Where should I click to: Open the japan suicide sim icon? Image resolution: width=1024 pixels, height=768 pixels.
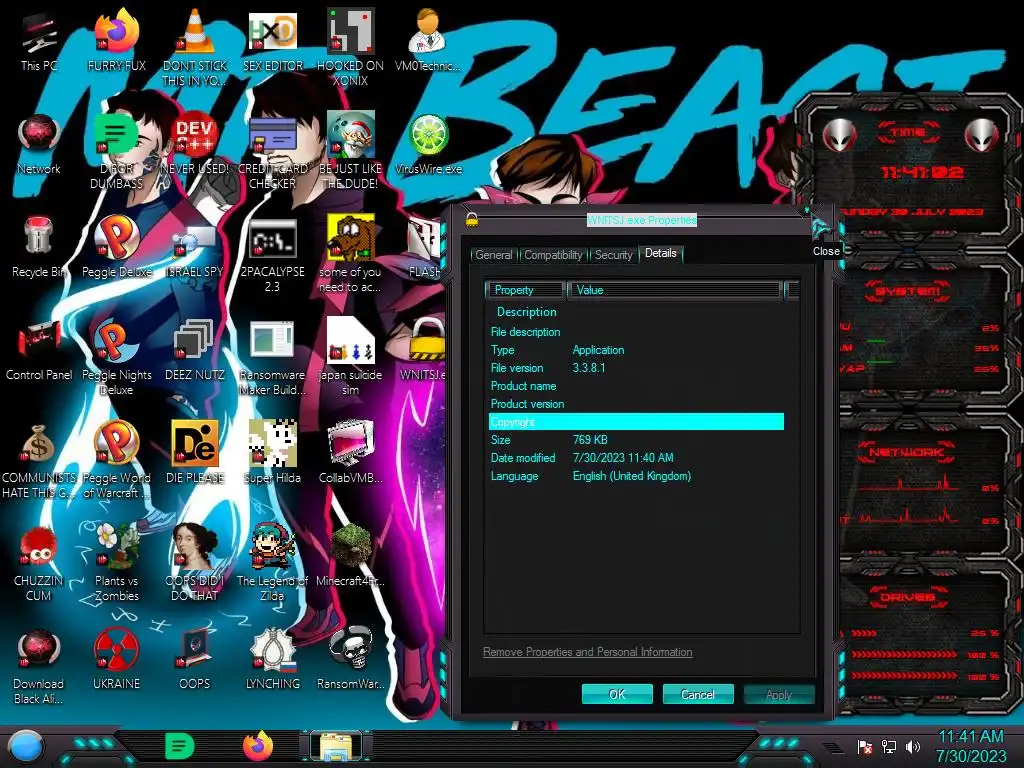point(350,357)
